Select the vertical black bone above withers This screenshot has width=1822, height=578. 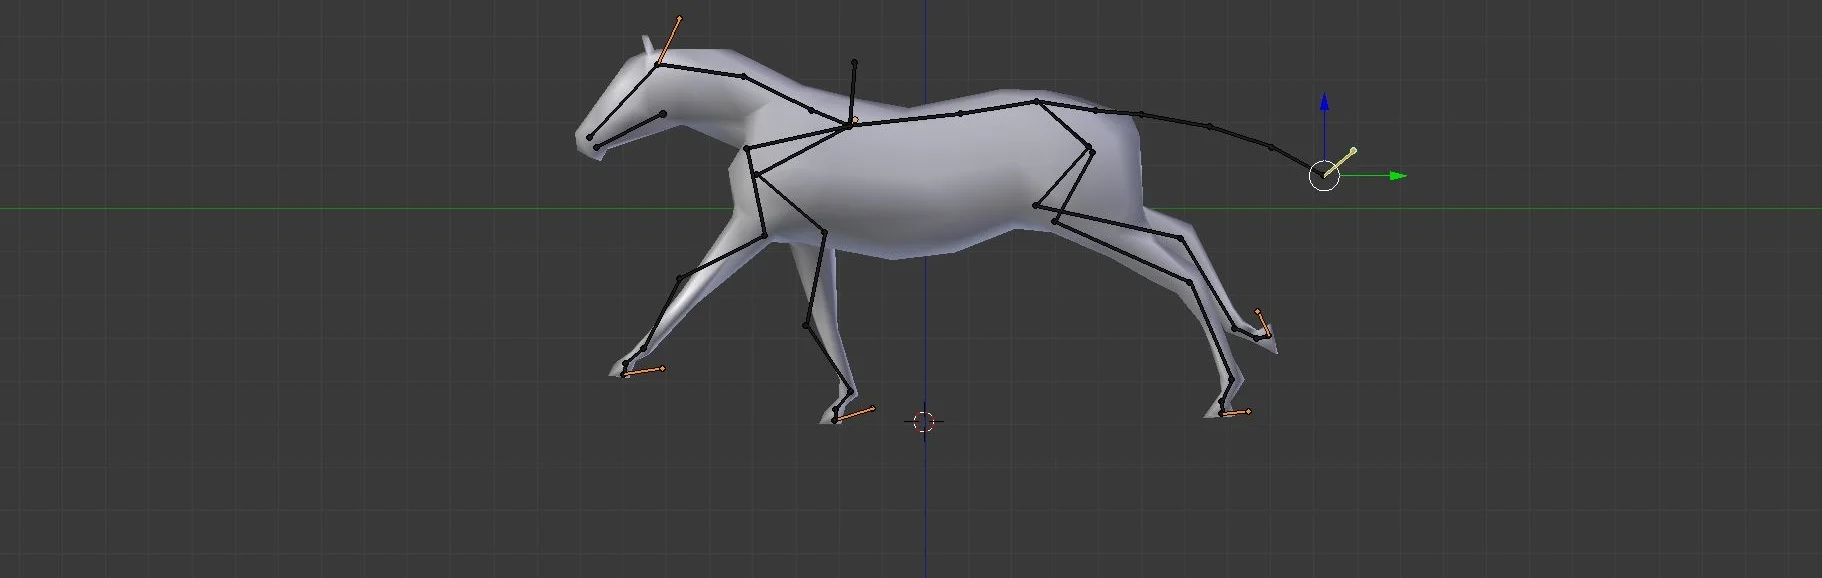click(x=853, y=93)
